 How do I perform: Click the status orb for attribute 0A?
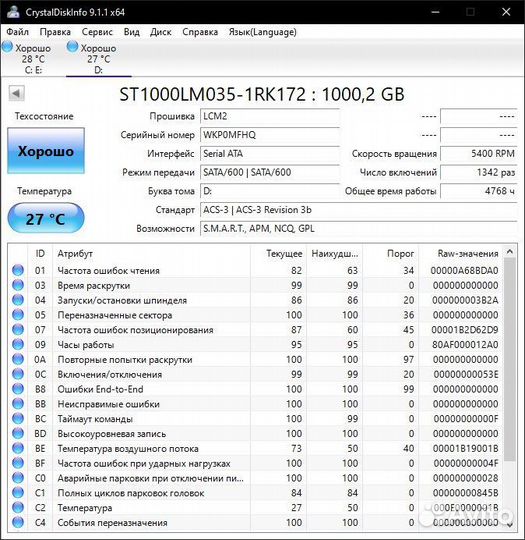point(18,359)
